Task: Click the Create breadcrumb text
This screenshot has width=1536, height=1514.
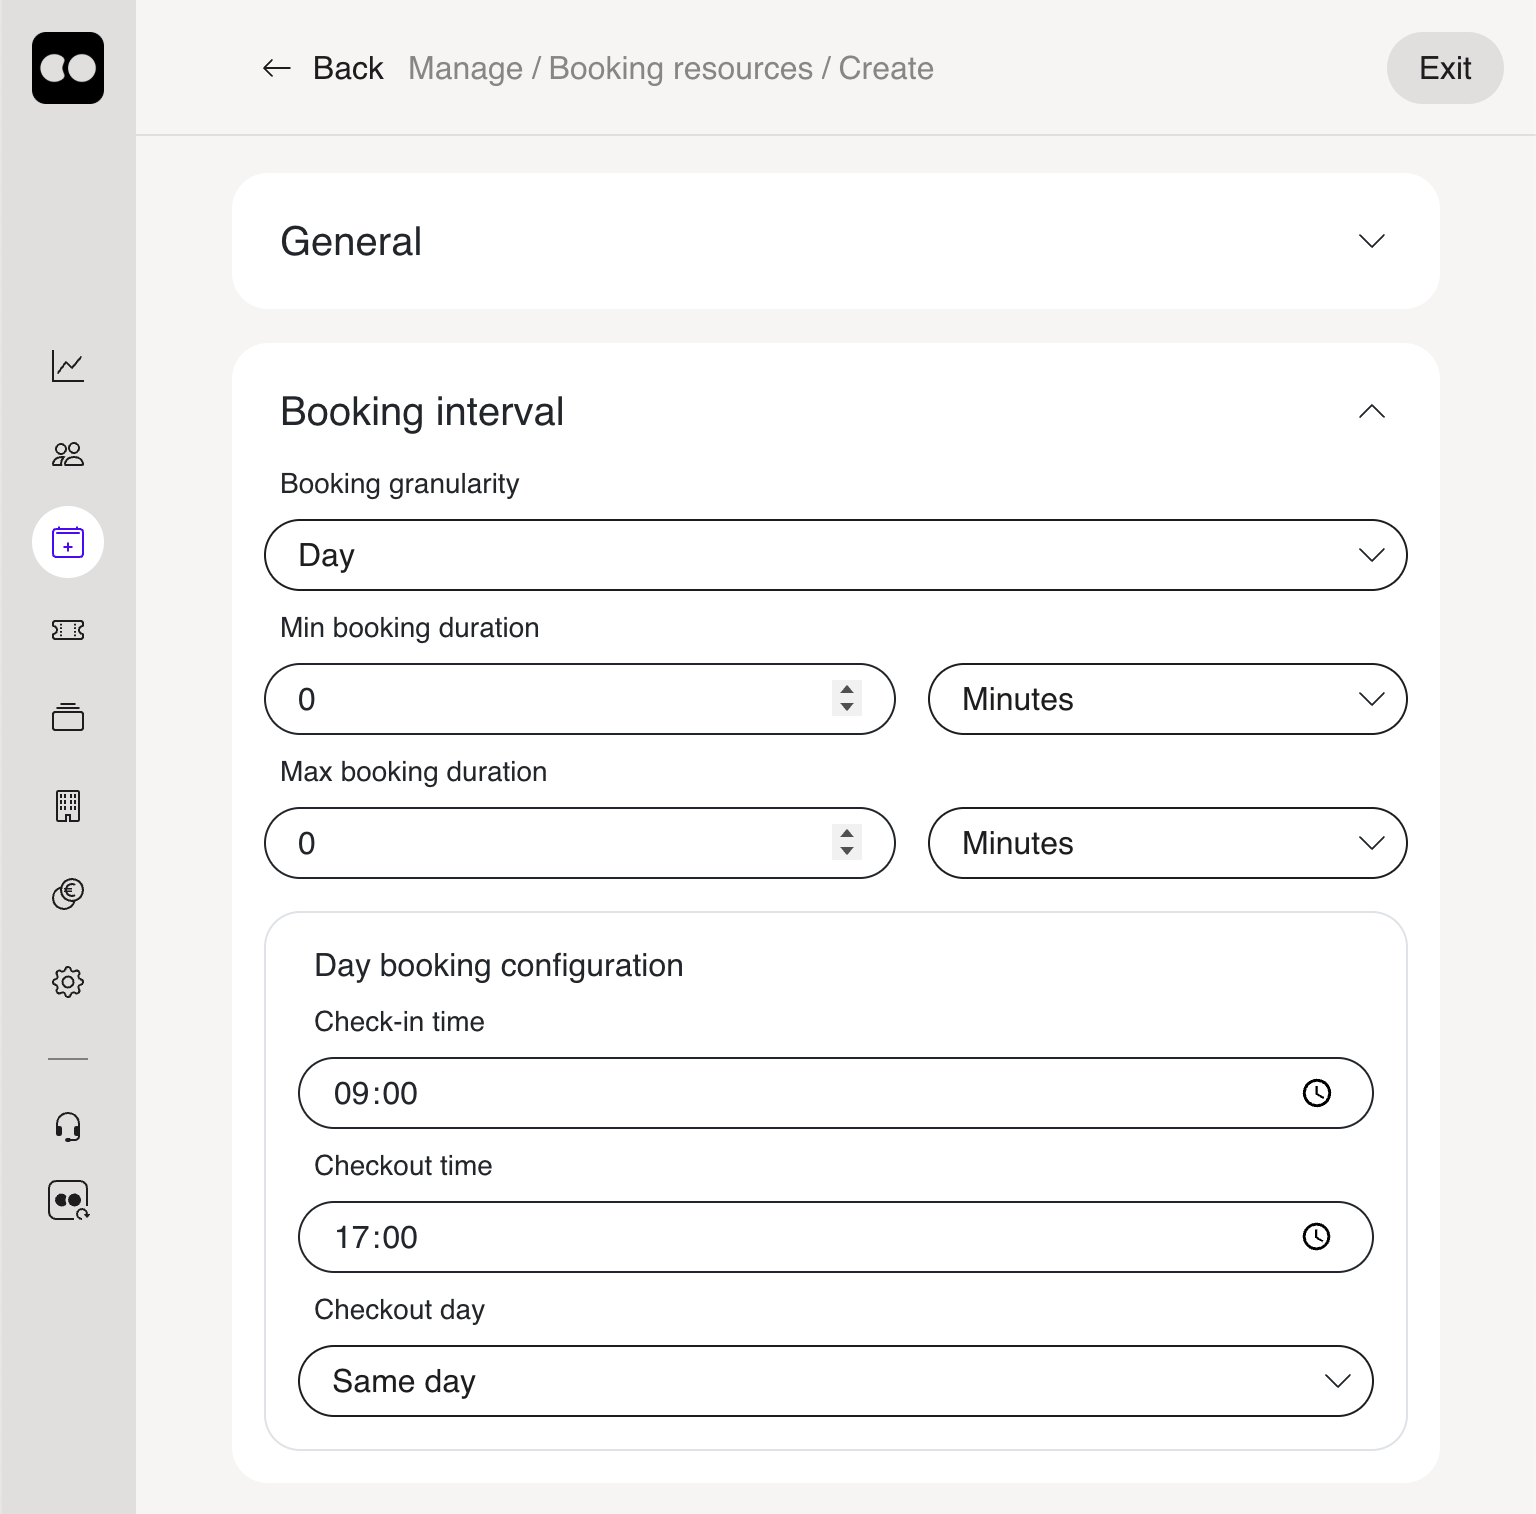Action: coord(886,68)
